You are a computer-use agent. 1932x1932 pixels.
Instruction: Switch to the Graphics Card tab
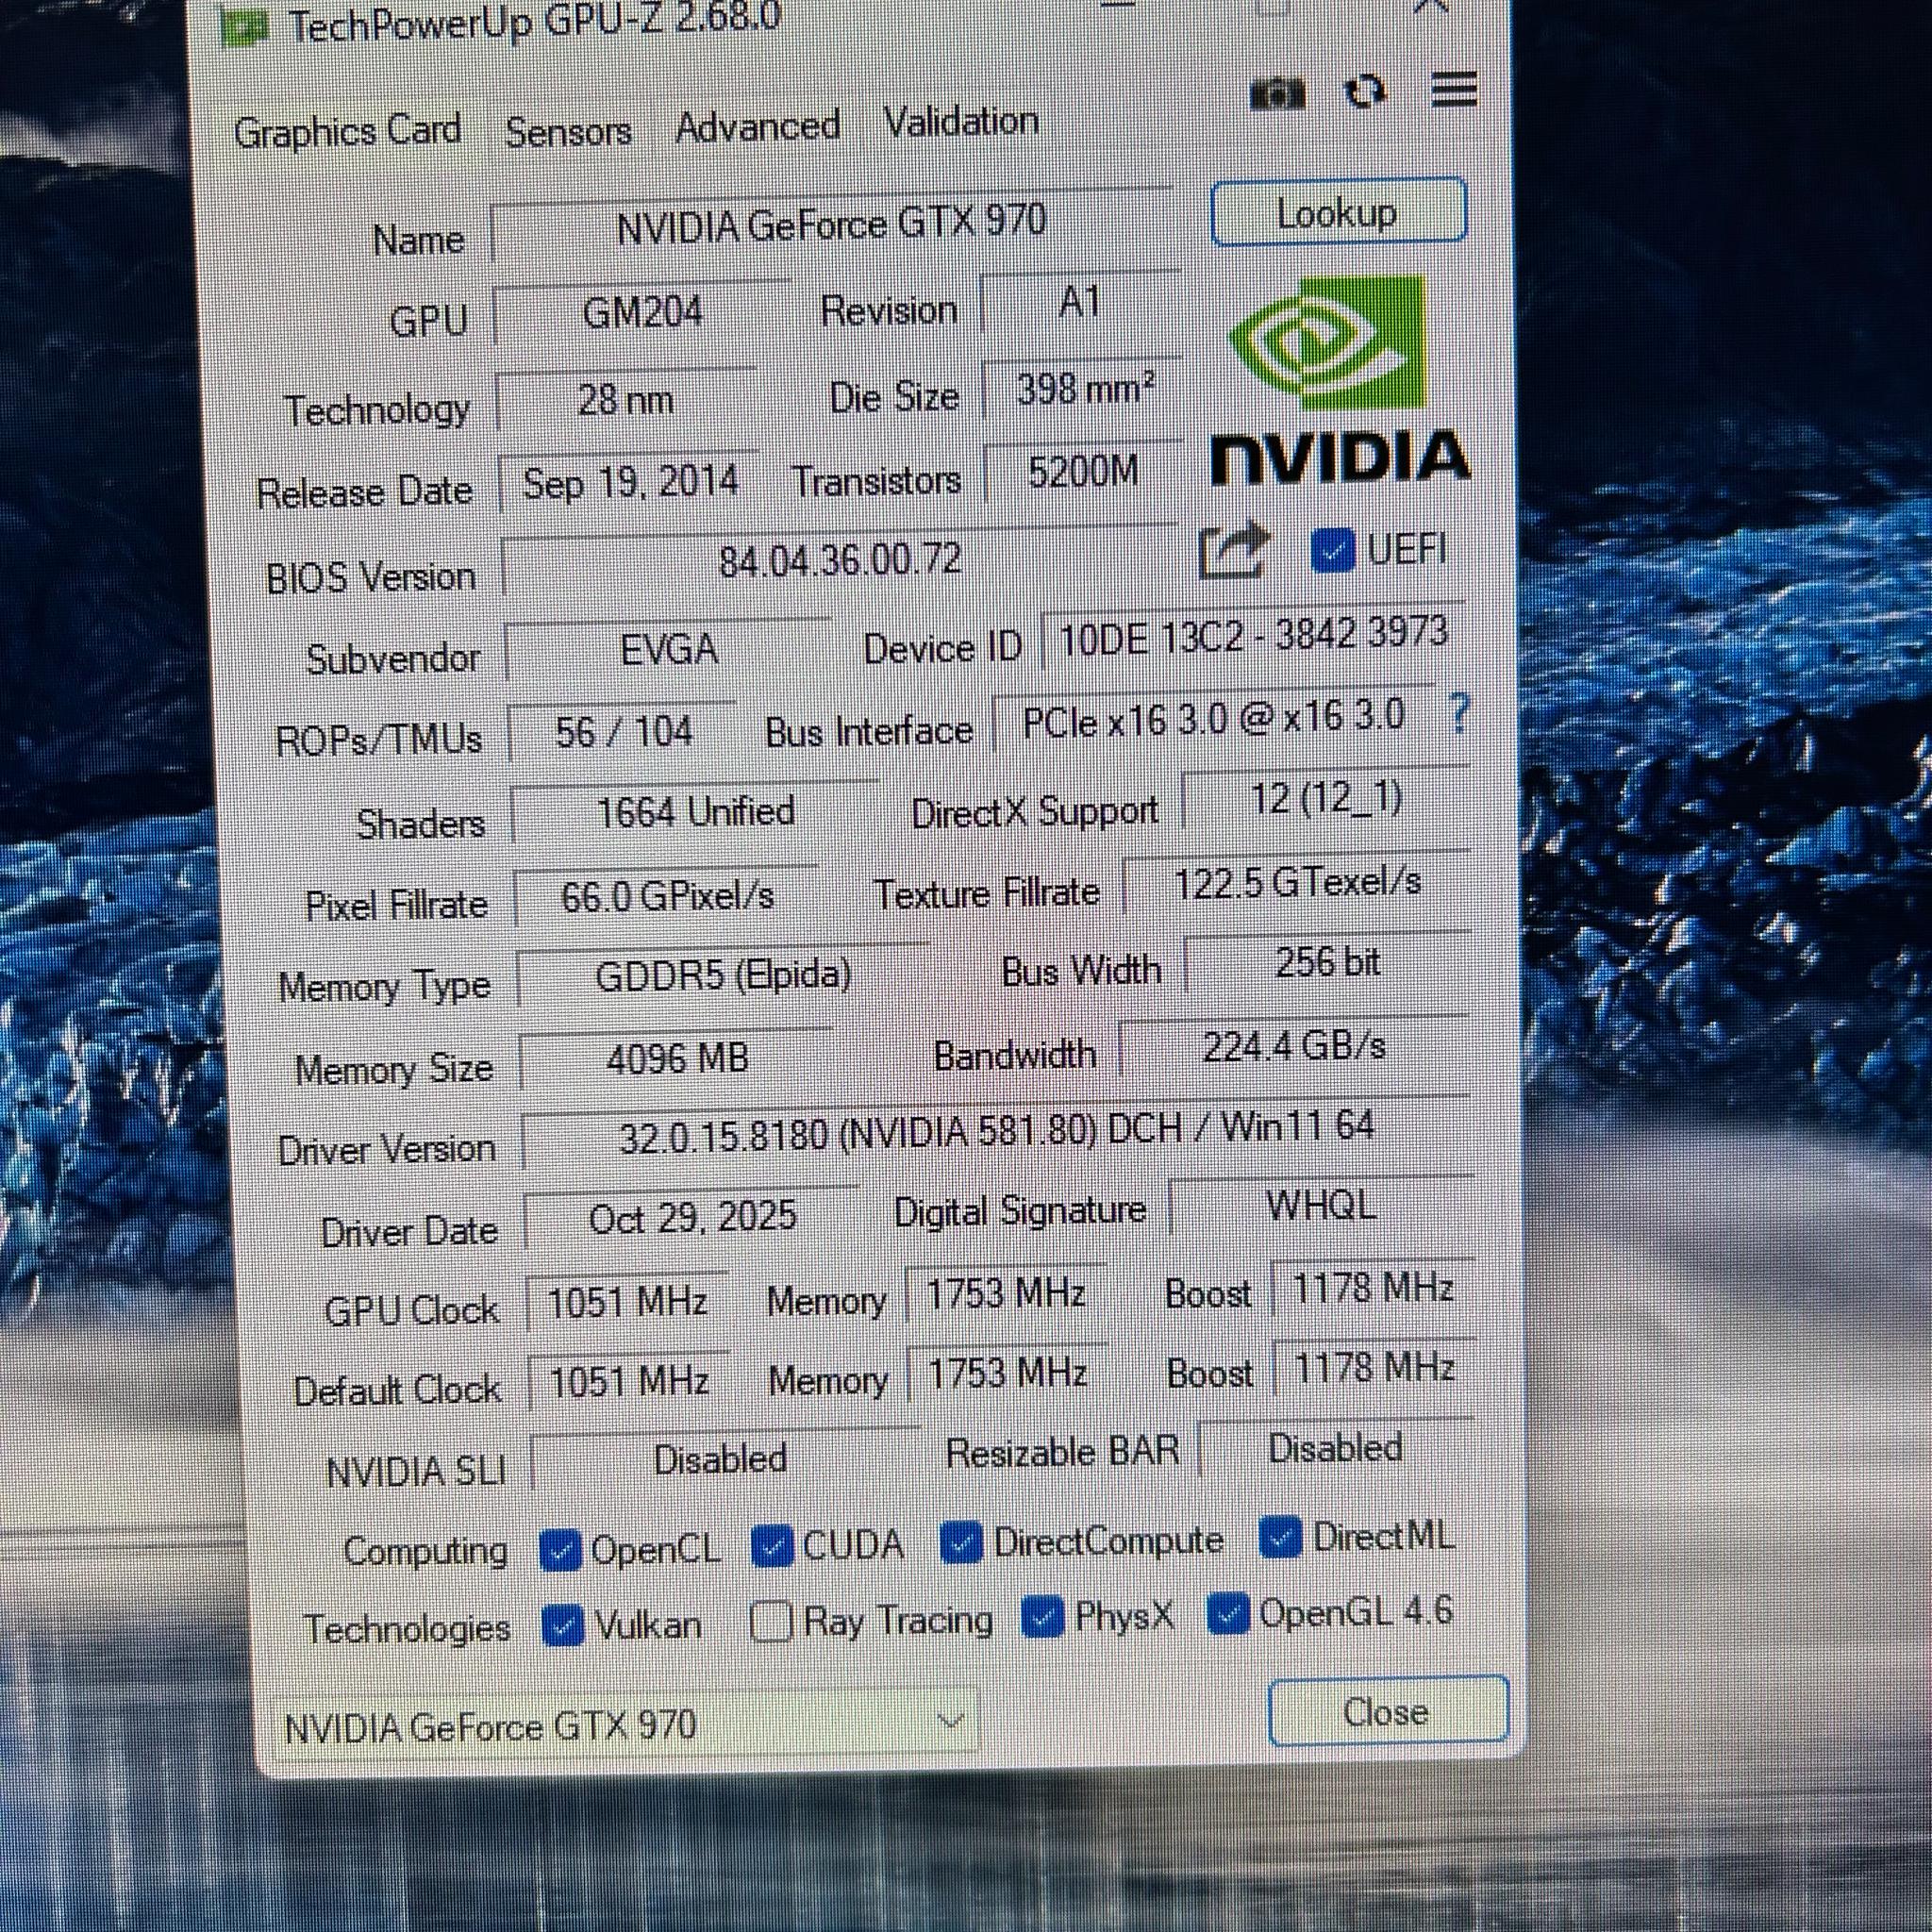[x=347, y=132]
